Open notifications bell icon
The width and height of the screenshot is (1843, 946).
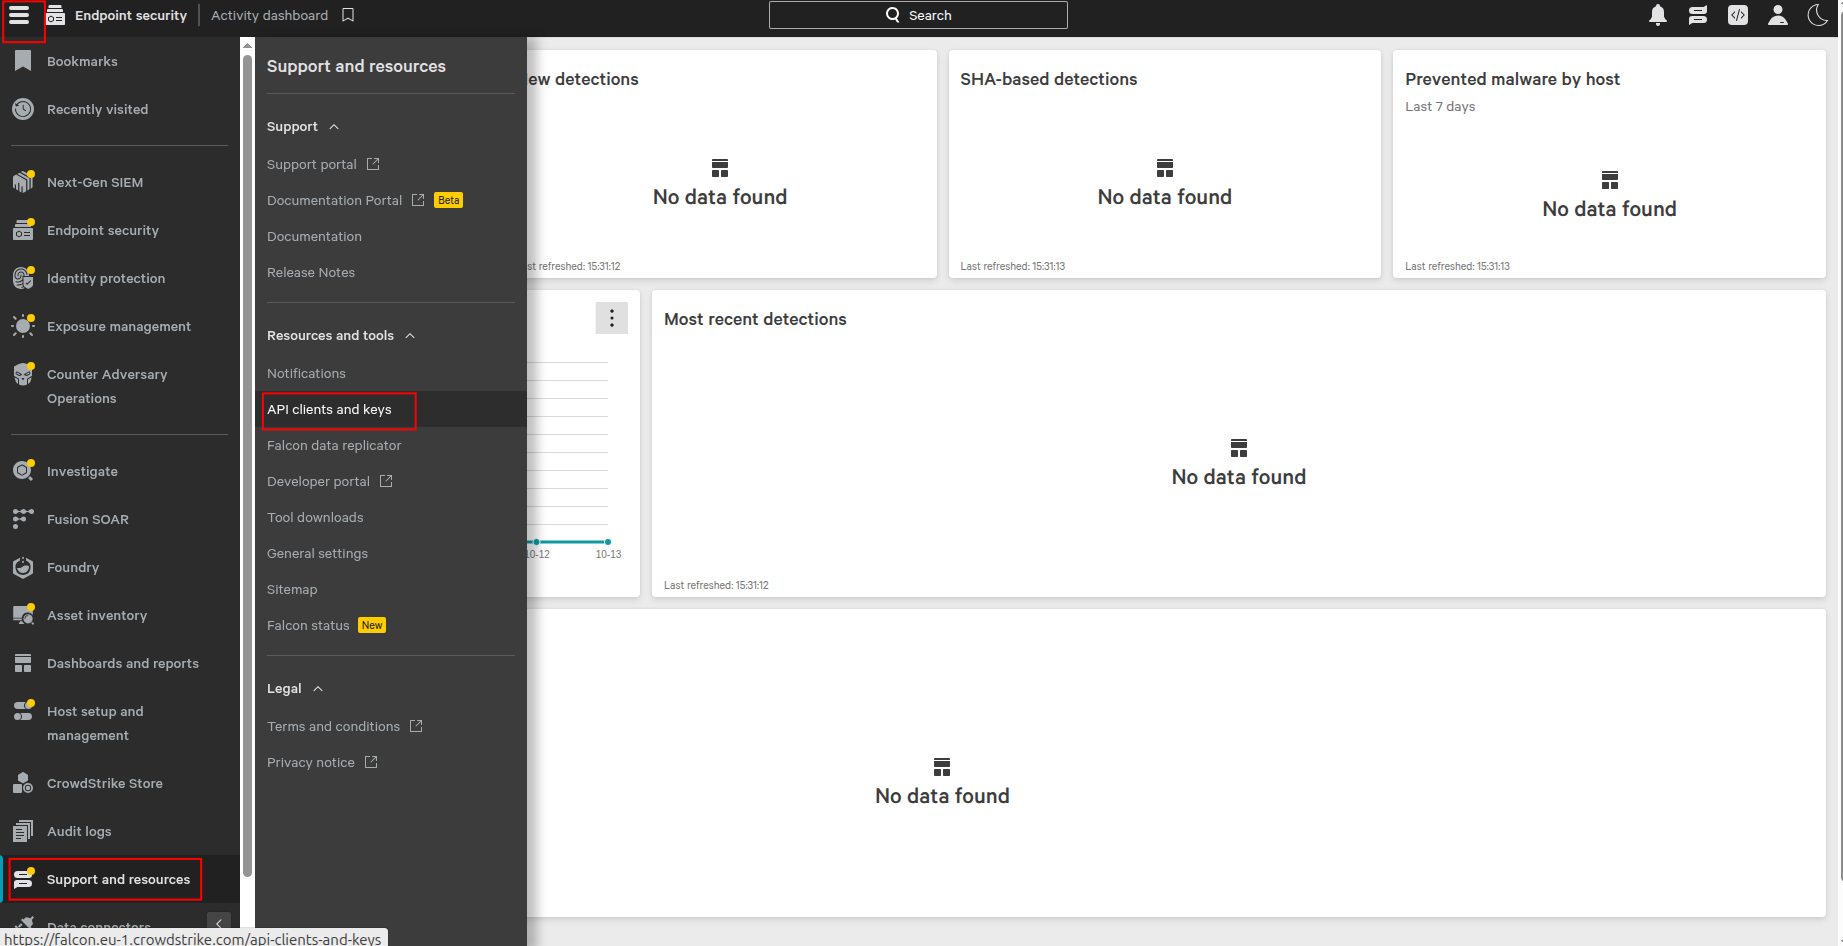[1658, 15]
